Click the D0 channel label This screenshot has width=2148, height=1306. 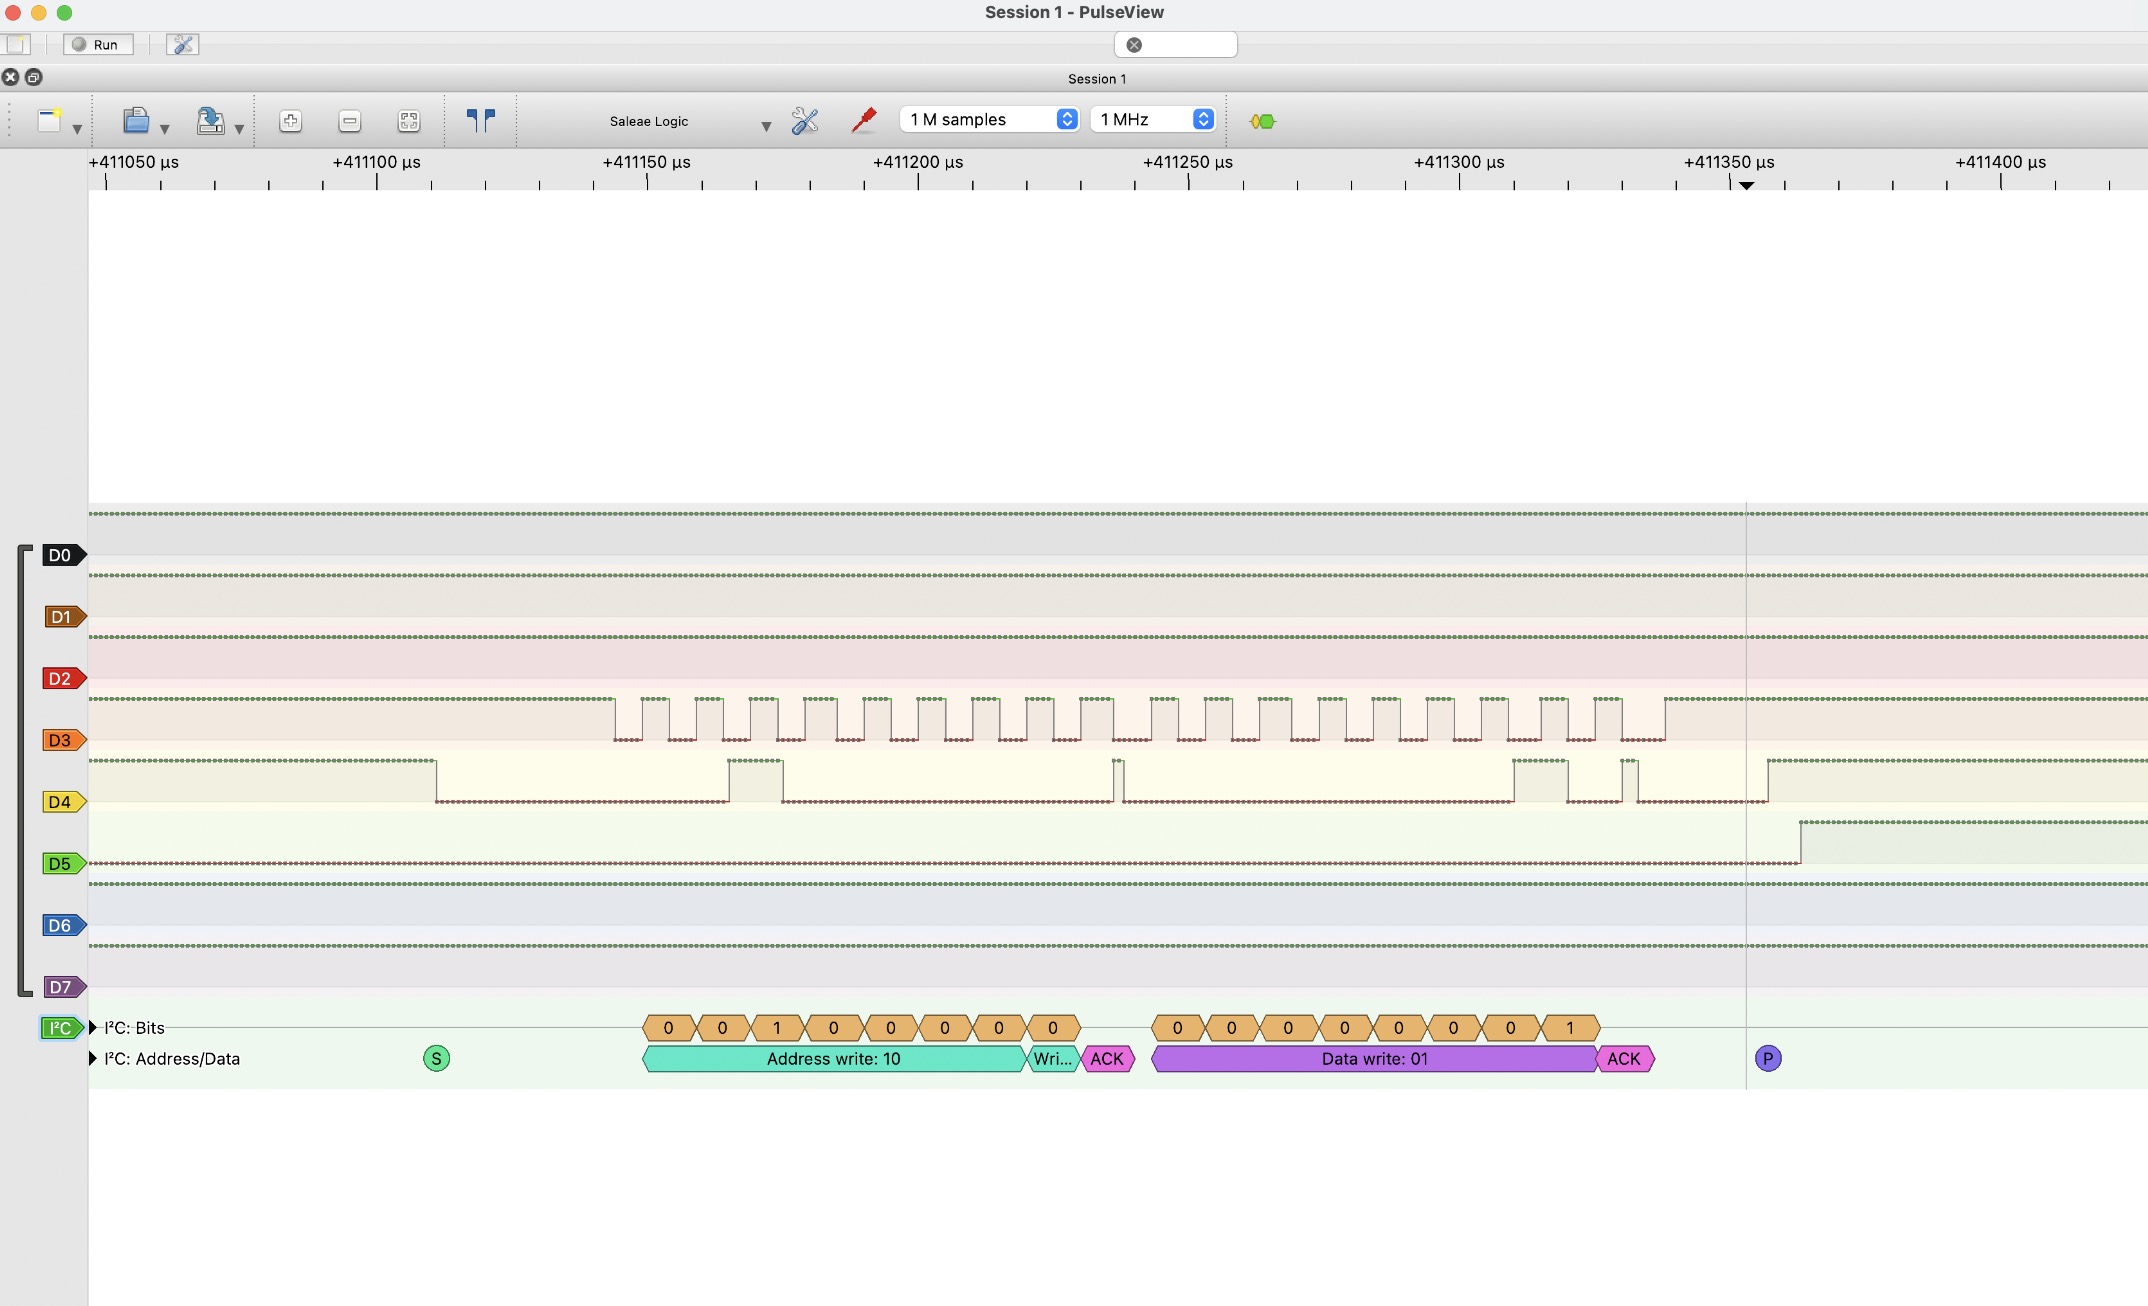tap(64, 555)
